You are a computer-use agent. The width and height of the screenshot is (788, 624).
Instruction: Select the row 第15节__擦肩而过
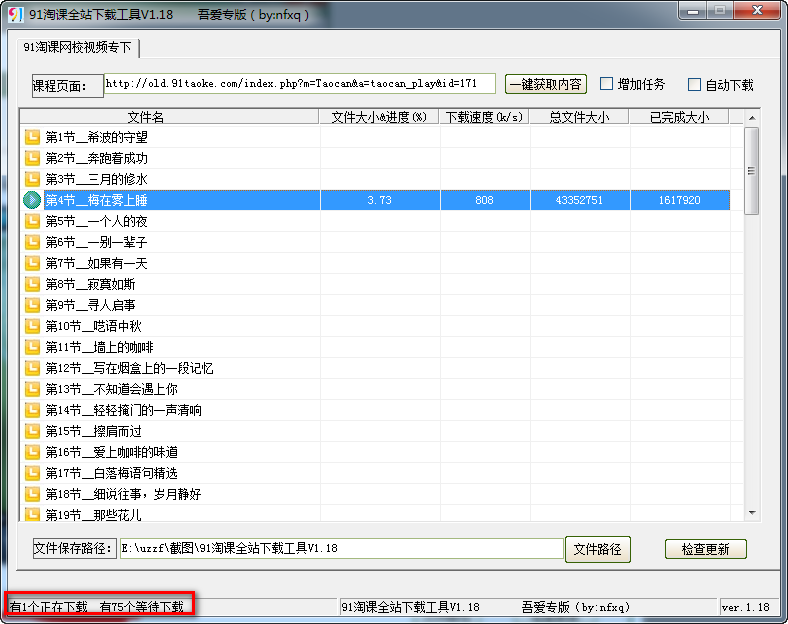tap(375, 431)
